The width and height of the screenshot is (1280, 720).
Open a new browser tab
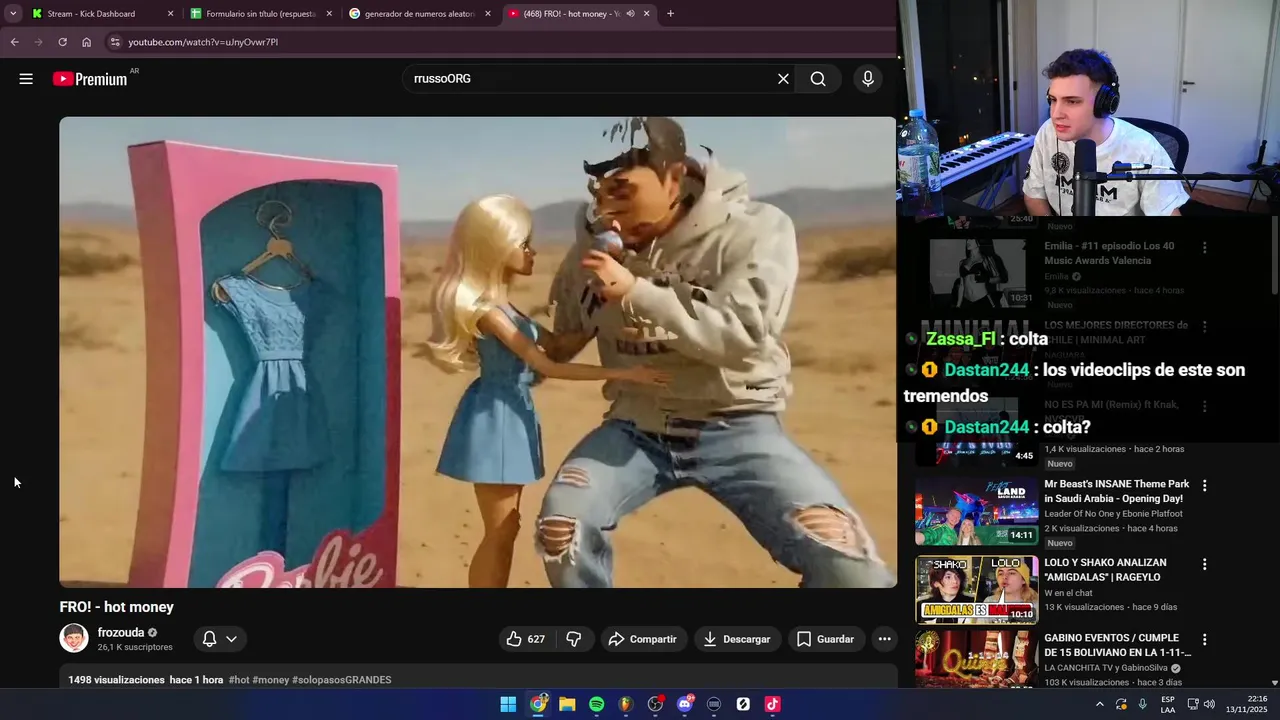(670, 14)
